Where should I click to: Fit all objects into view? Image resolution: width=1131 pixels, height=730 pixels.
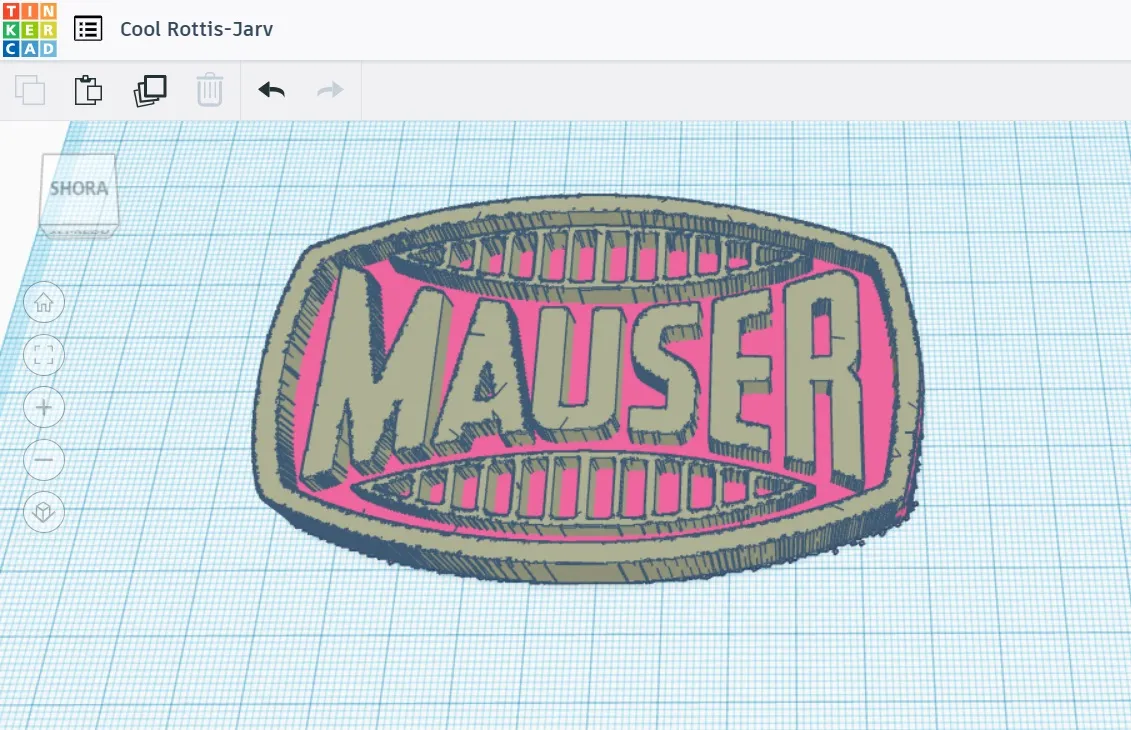point(43,355)
